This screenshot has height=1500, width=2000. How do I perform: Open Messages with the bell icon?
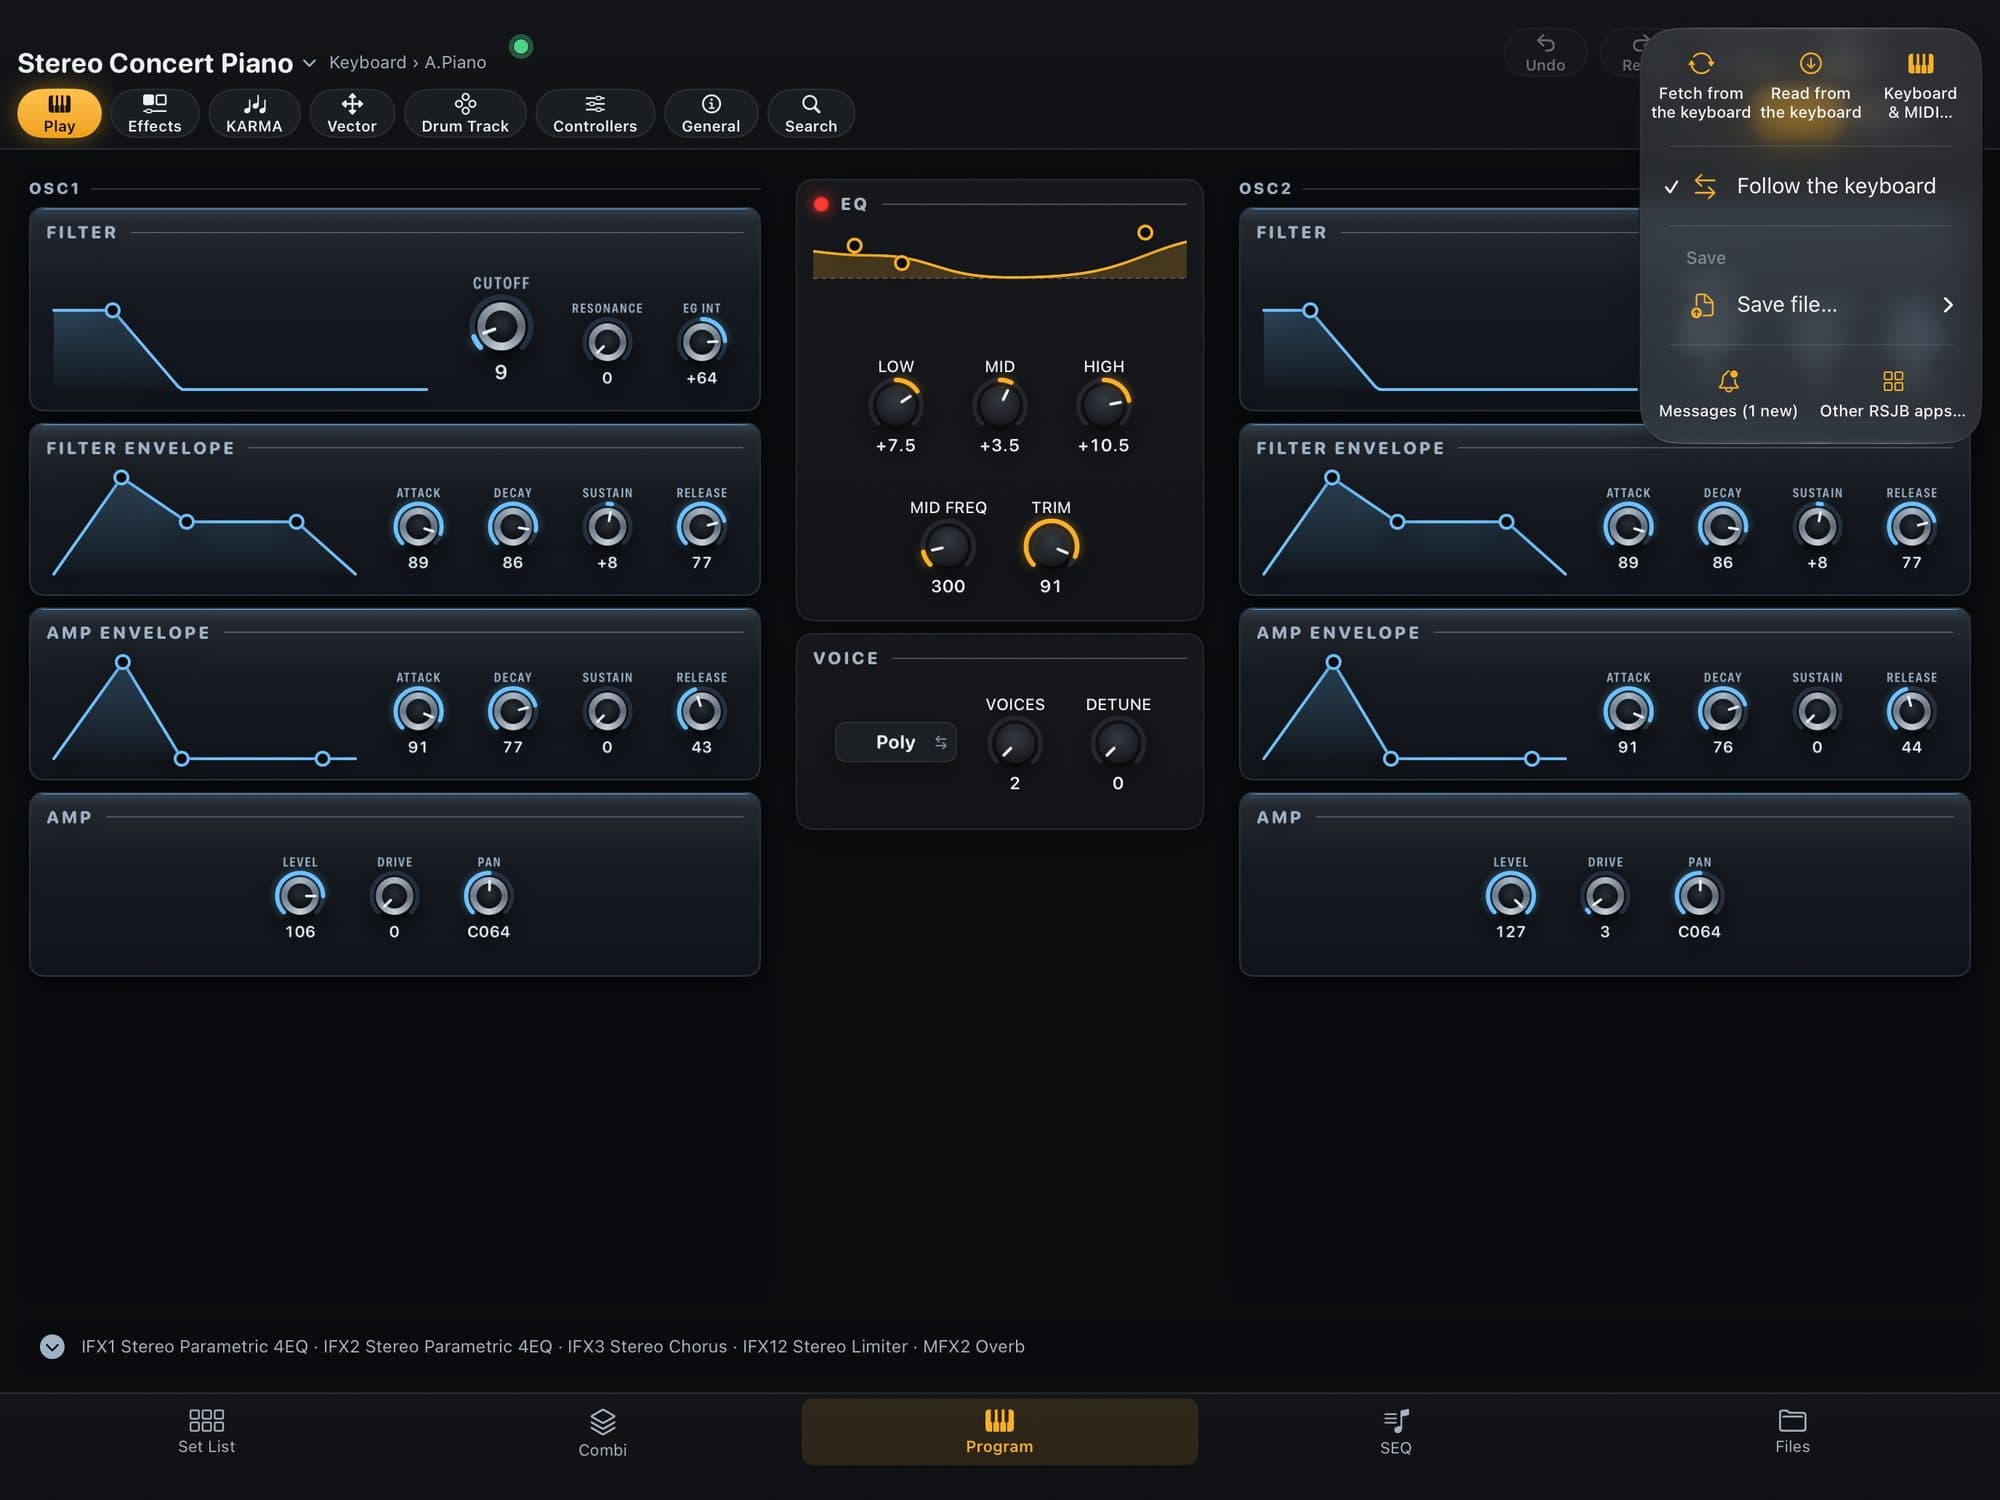[x=1728, y=394]
